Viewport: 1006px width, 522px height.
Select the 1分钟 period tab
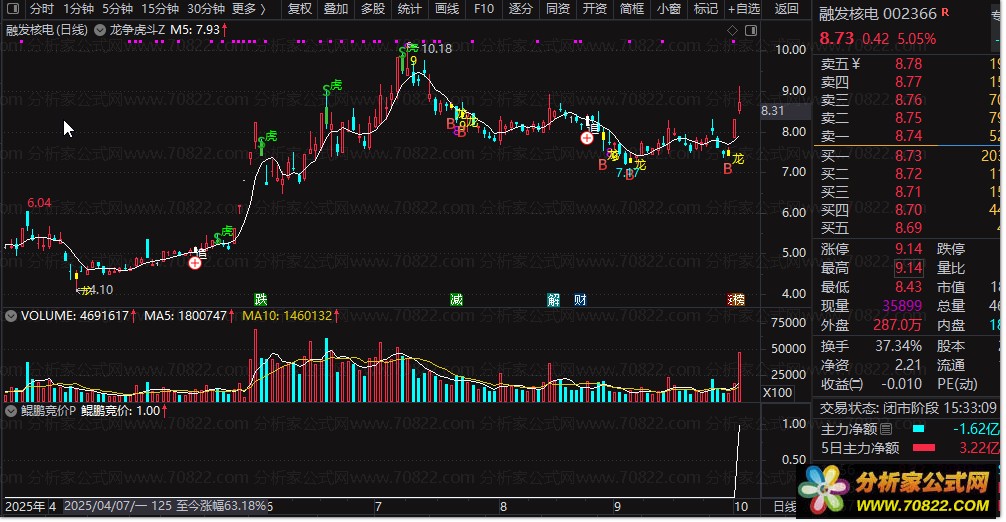[78, 8]
